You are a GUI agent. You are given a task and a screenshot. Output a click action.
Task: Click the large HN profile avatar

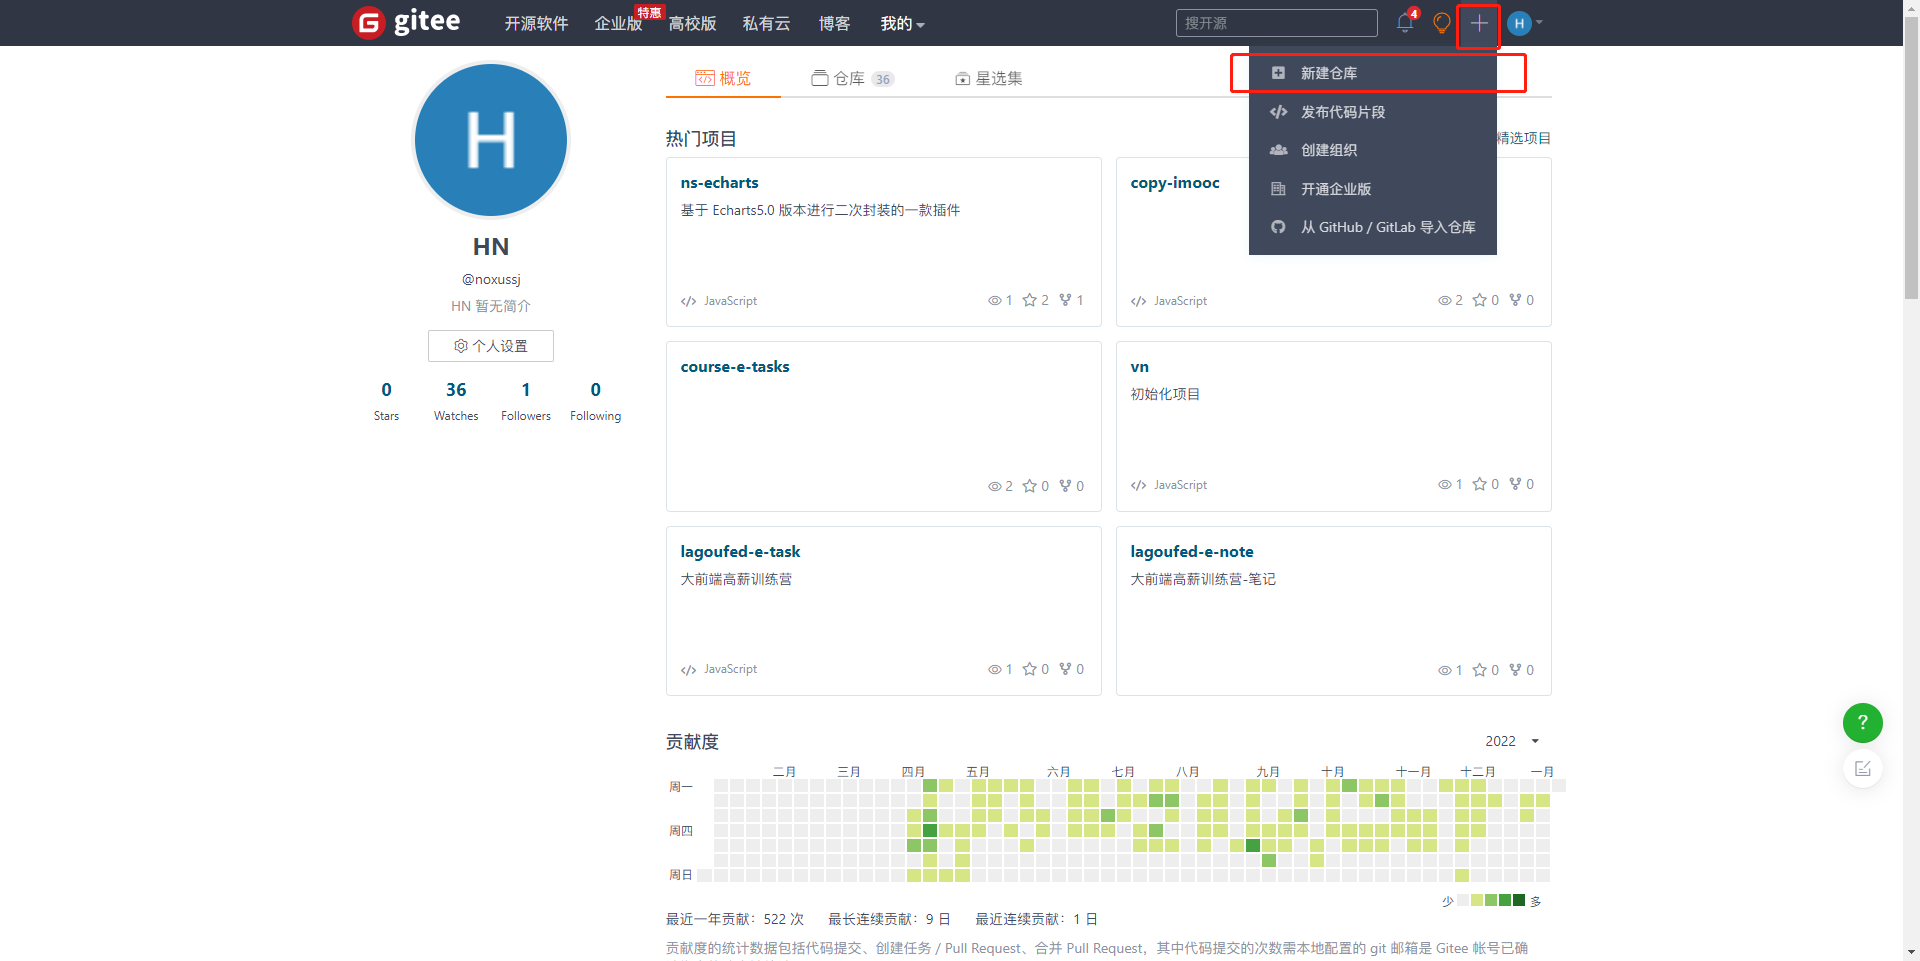pyautogui.click(x=491, y=140)
